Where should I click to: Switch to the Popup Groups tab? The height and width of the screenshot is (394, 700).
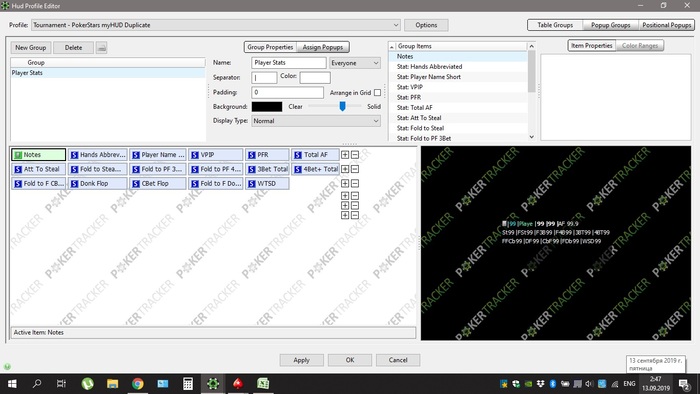click(611, 25)
